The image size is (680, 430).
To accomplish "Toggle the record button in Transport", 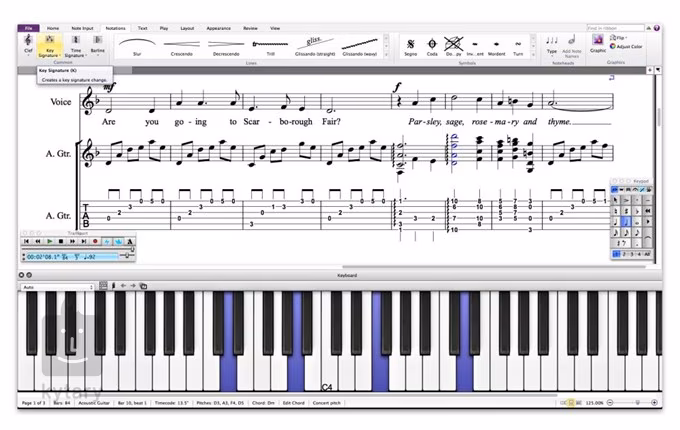I will (x=96, y=241).
